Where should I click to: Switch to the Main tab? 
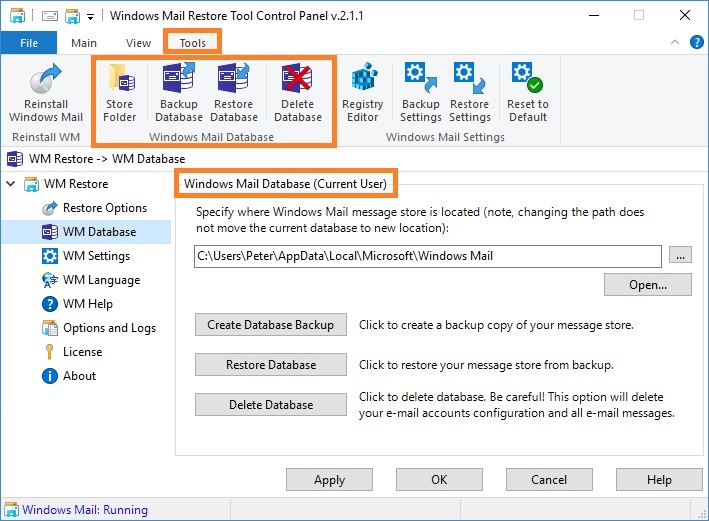(84, 43)
